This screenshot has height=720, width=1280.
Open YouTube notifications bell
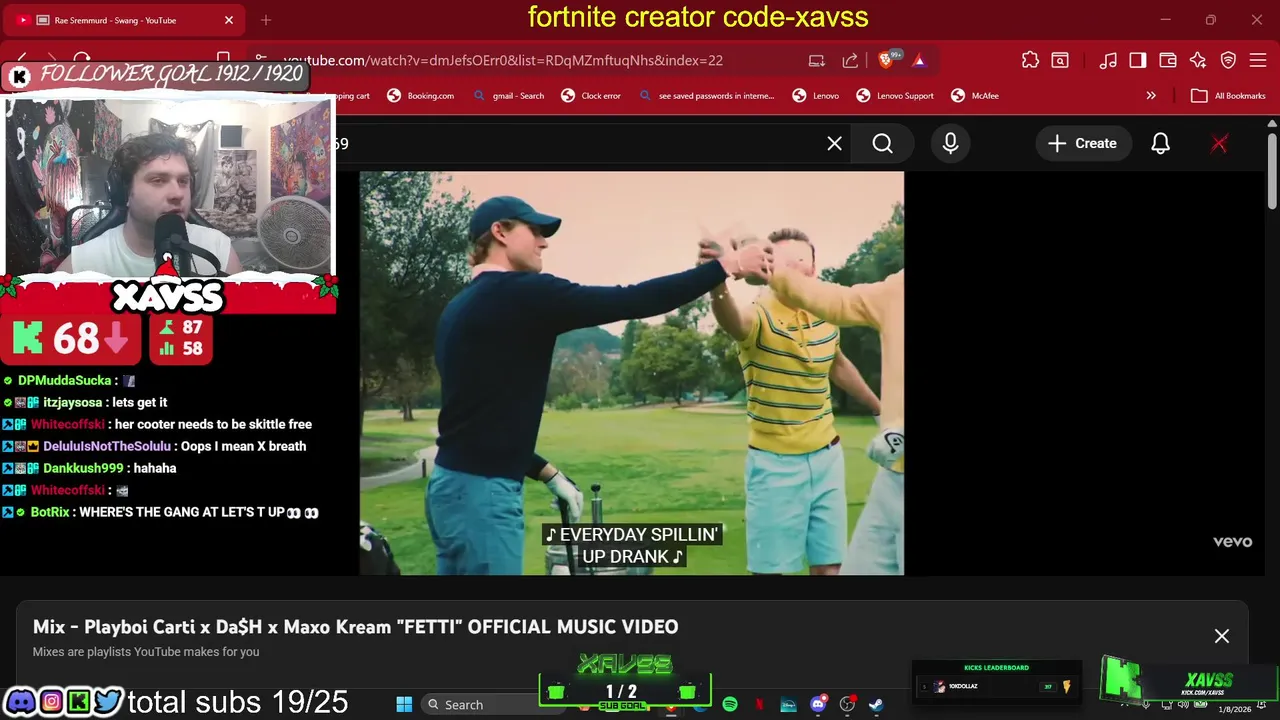click(1160, 143)
